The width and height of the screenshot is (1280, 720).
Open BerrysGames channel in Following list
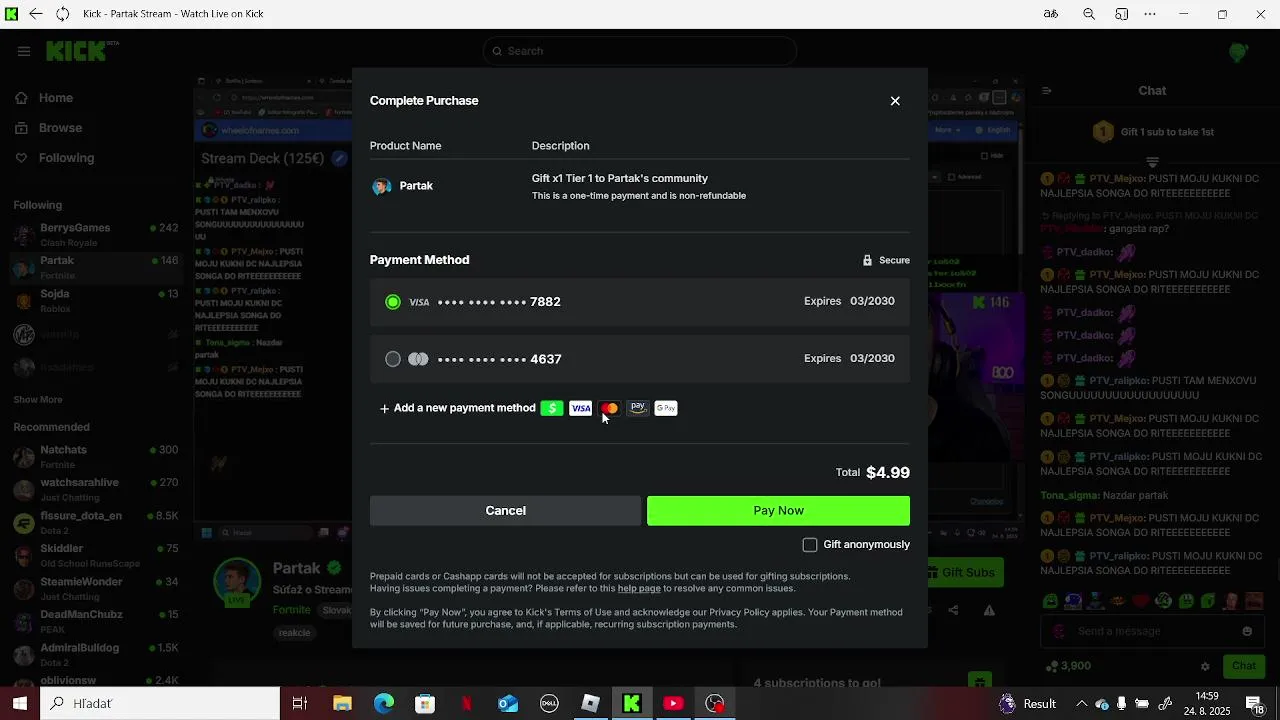(95, 235)
